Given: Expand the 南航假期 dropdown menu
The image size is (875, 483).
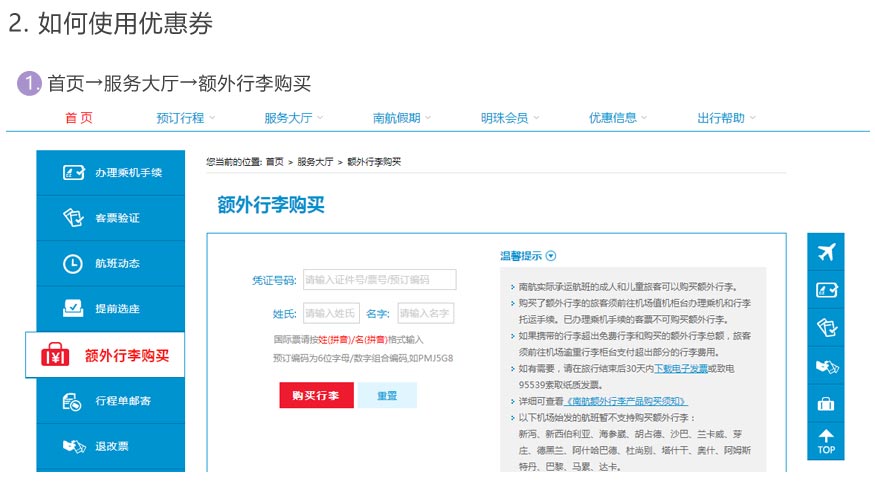Looking at the screenshot, I should pos(402,118).
